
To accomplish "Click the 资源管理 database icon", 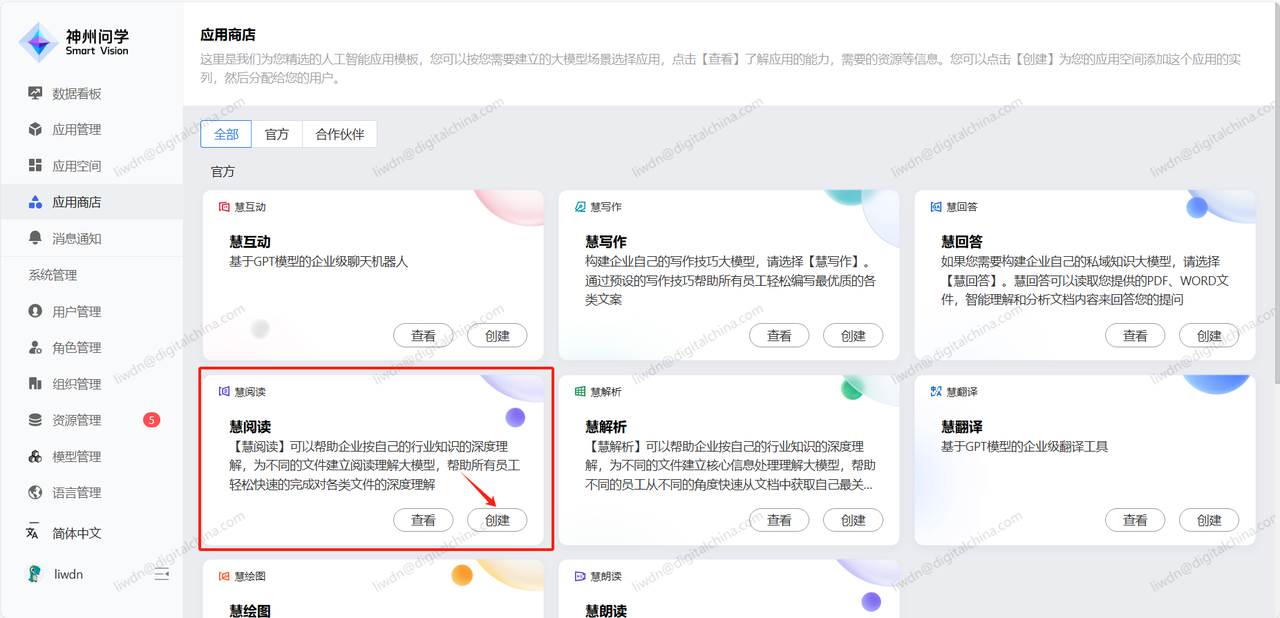I will pyautogui.click(x=35, y=421).
